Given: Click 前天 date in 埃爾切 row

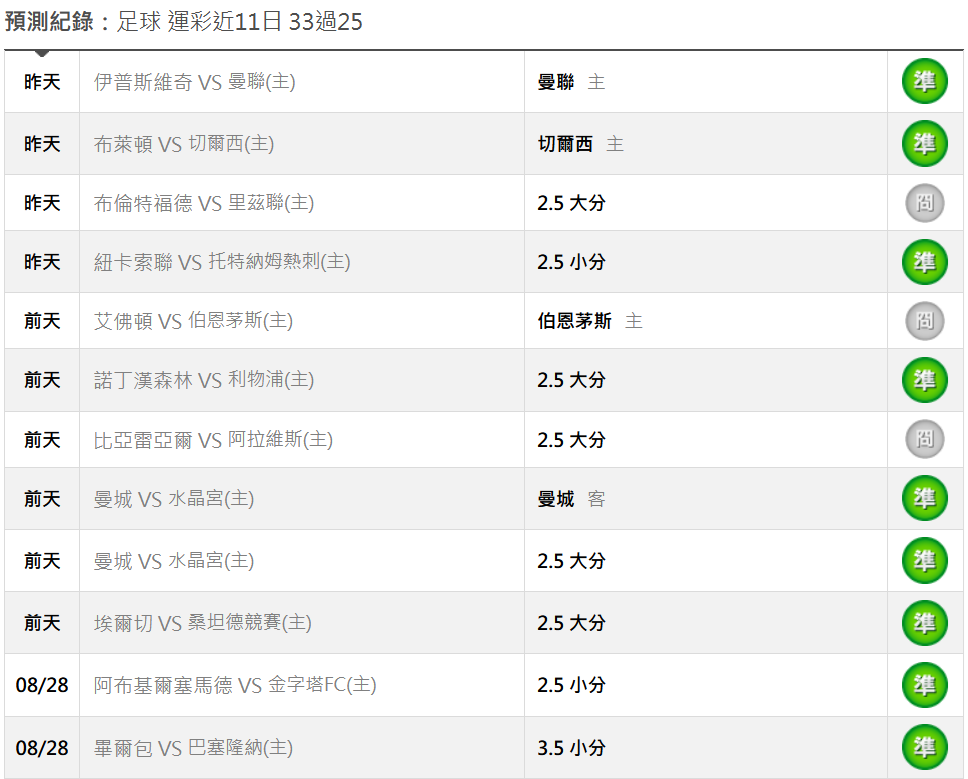Looking at the screenshot, I should click(x=42, y=623).
